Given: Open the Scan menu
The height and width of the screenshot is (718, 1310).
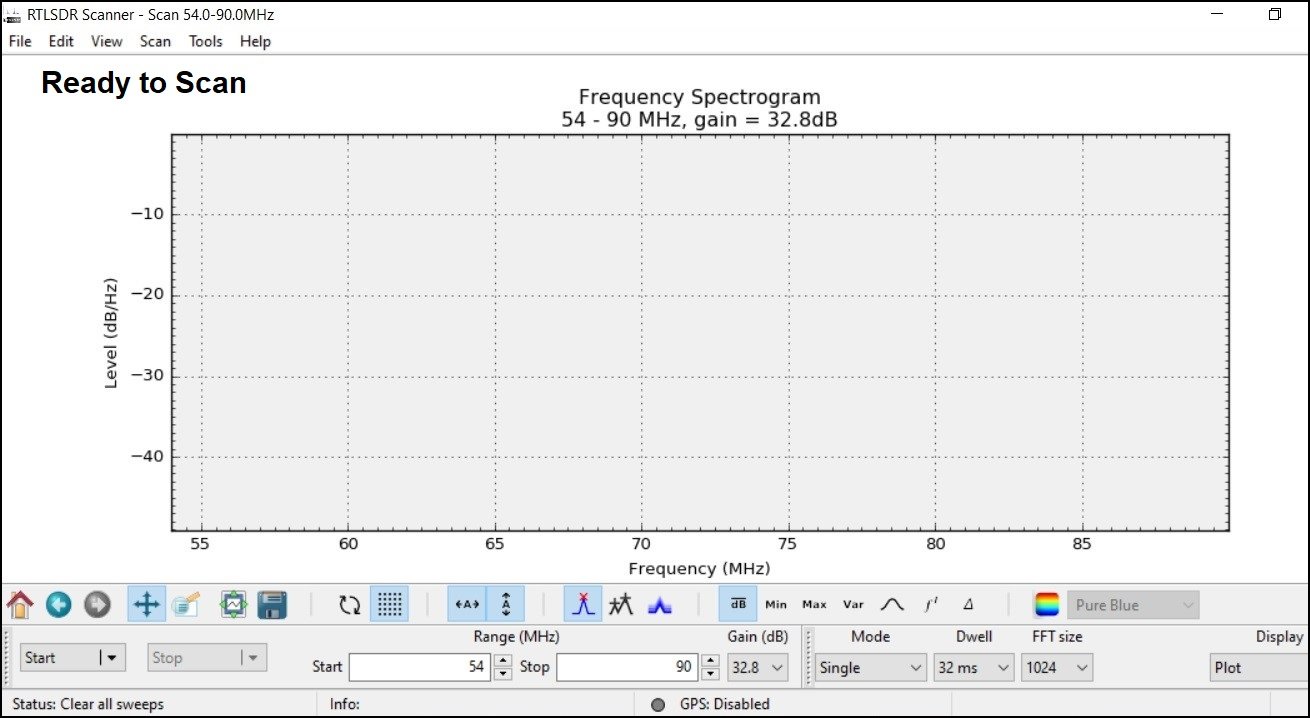Looking at the screenshot, I should click(x=155, y=41).
